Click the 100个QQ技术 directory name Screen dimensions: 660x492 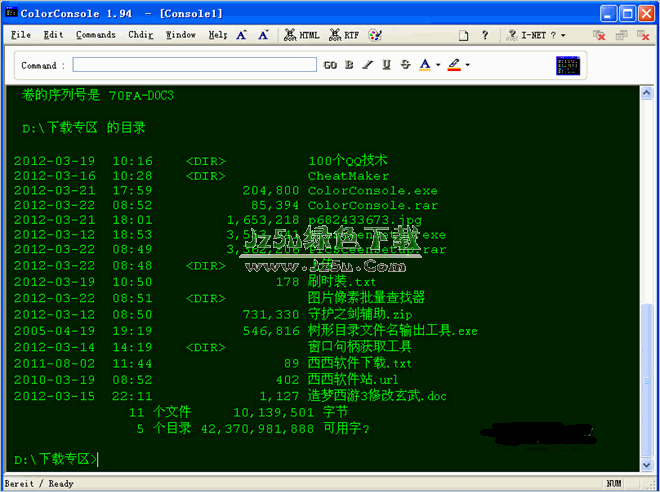[348, 160]
